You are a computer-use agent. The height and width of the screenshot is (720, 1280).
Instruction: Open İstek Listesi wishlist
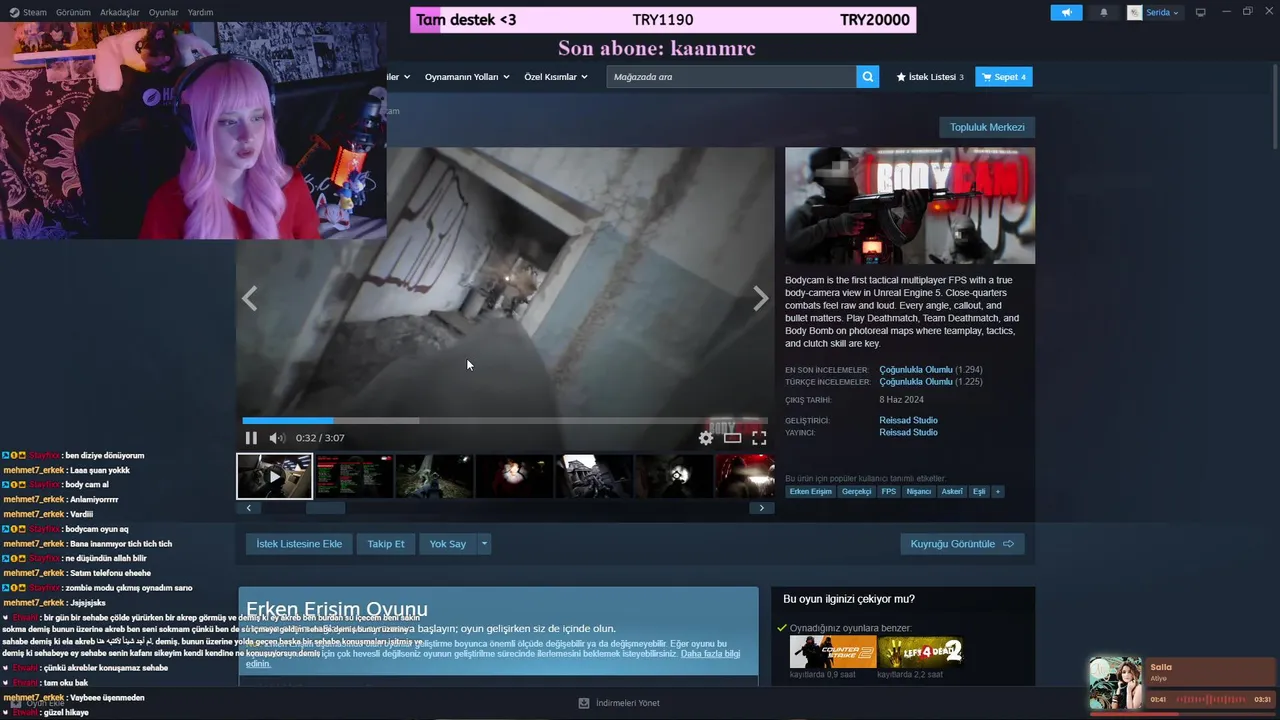coord(930,77)
